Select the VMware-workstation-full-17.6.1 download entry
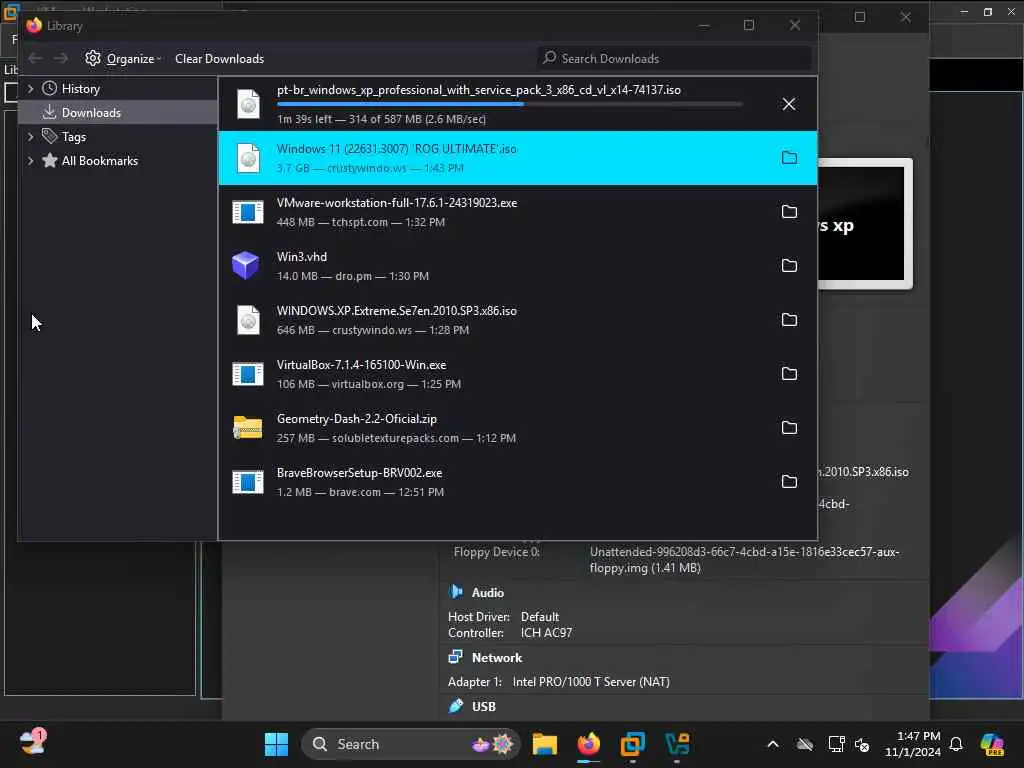 point(517,212)
